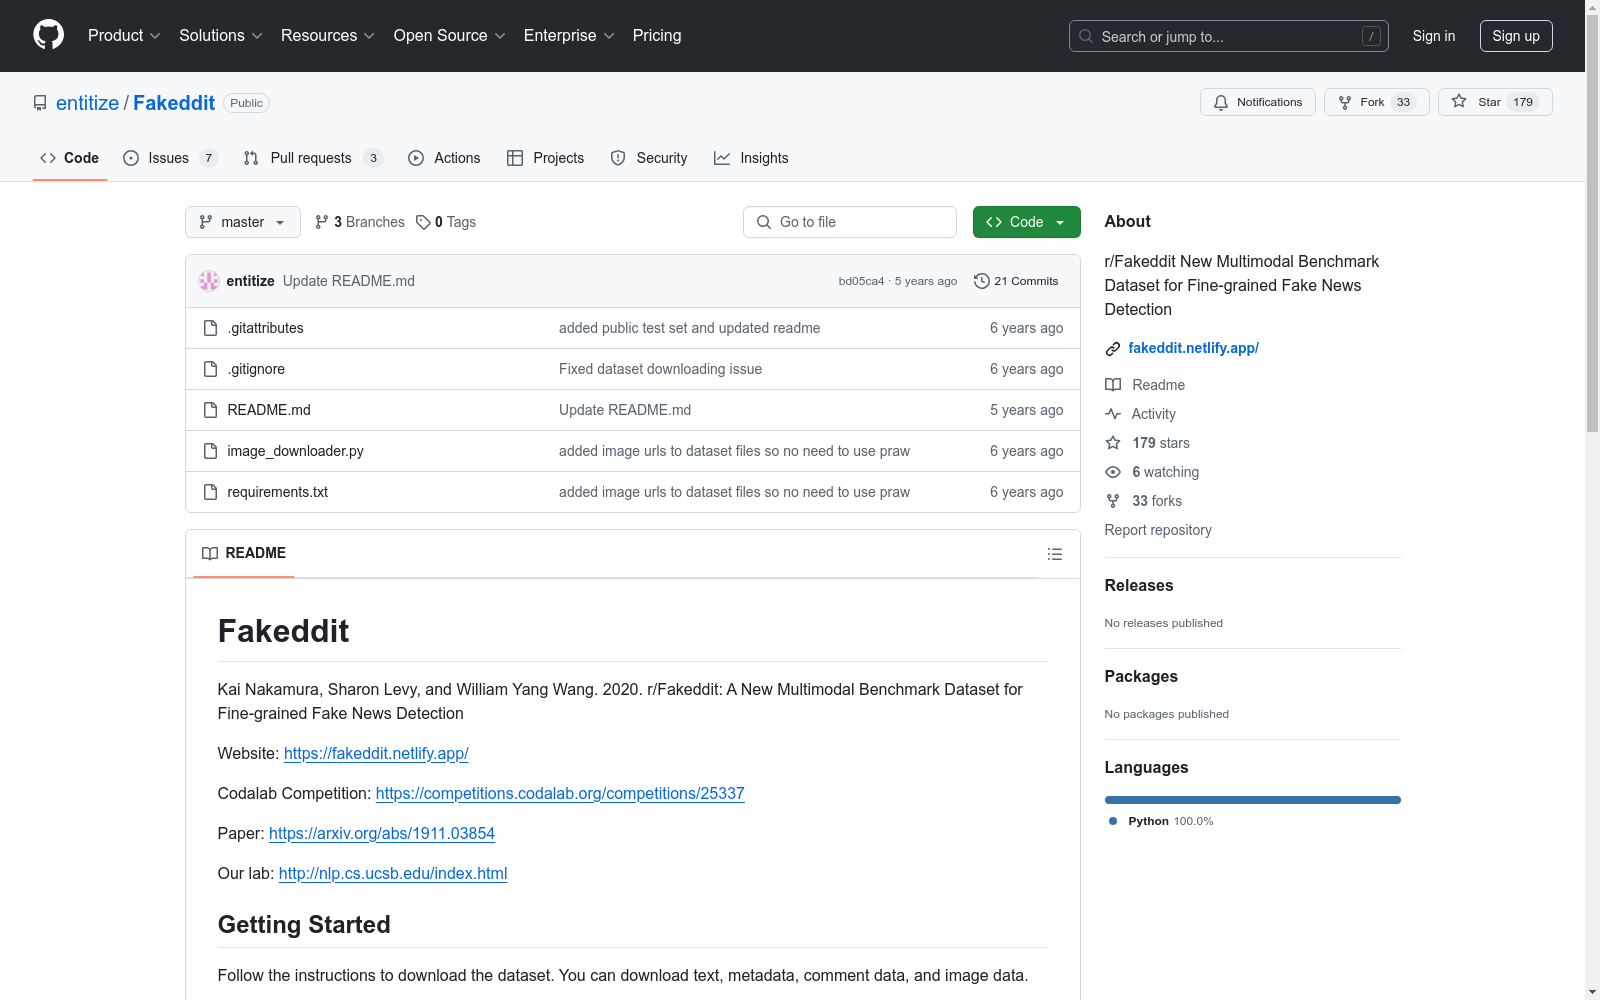Open the image_downloader.py file
The height and width of the screenshot is (1000, 1600).
(x=296, y=451)
